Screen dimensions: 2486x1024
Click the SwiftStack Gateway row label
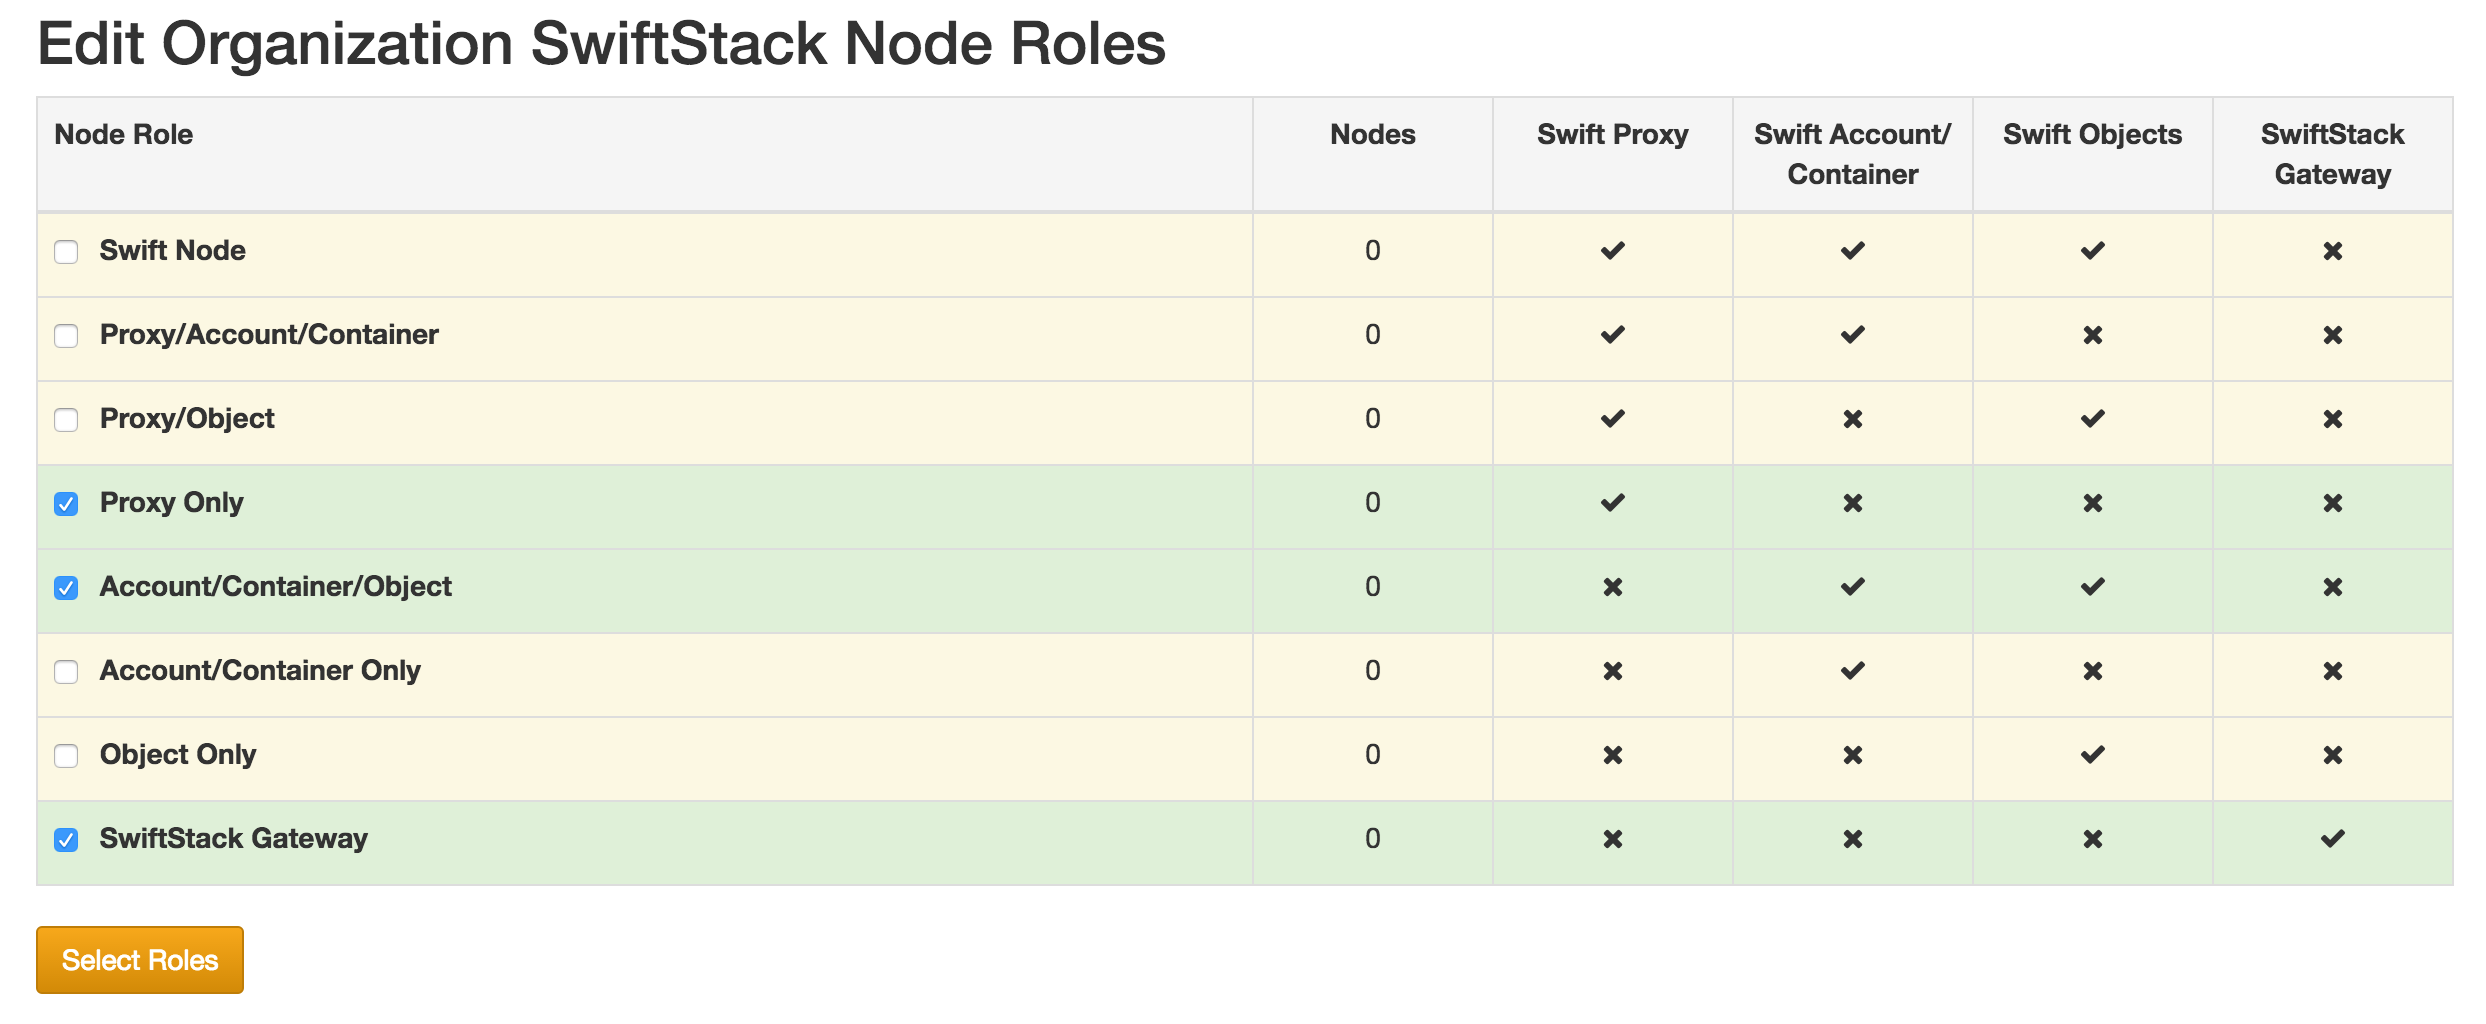(234, 838)
